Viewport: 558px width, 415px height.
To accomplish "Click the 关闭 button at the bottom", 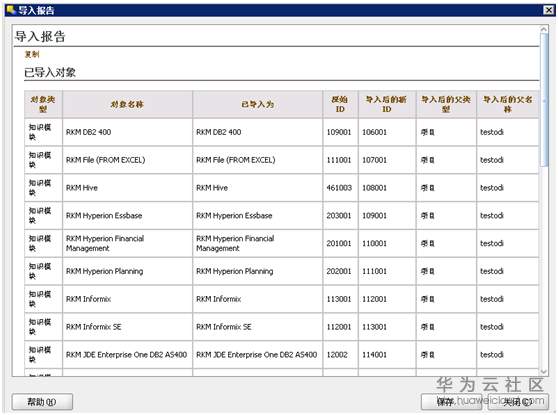I will (518, 402).
